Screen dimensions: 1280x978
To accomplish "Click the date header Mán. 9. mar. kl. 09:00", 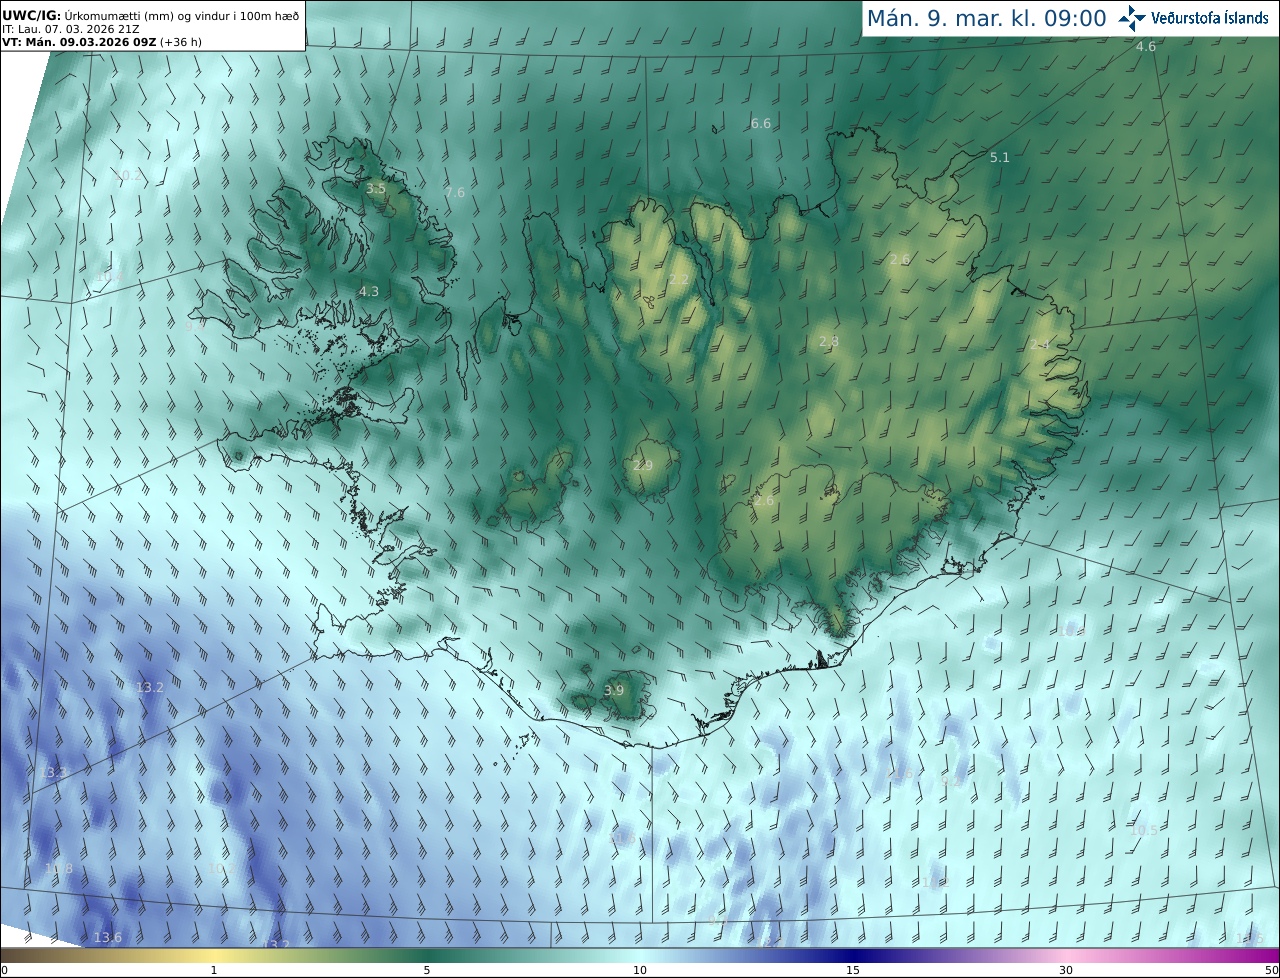I will click(x=986, y=18).
